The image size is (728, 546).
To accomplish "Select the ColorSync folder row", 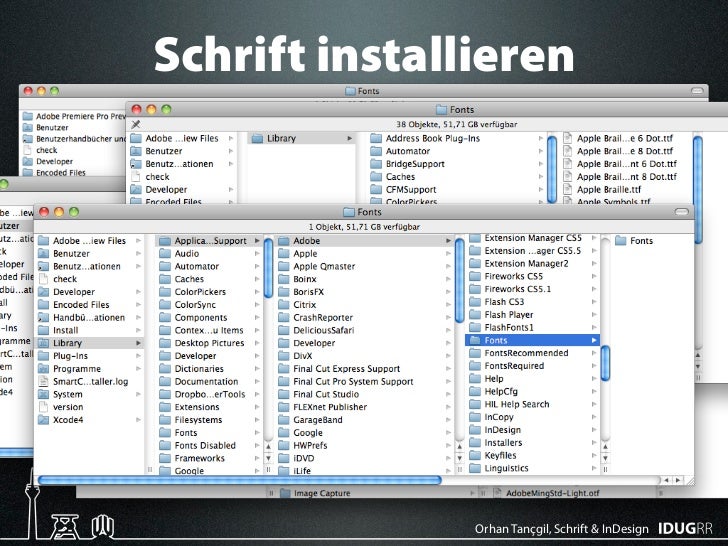I will click(209, 305).
